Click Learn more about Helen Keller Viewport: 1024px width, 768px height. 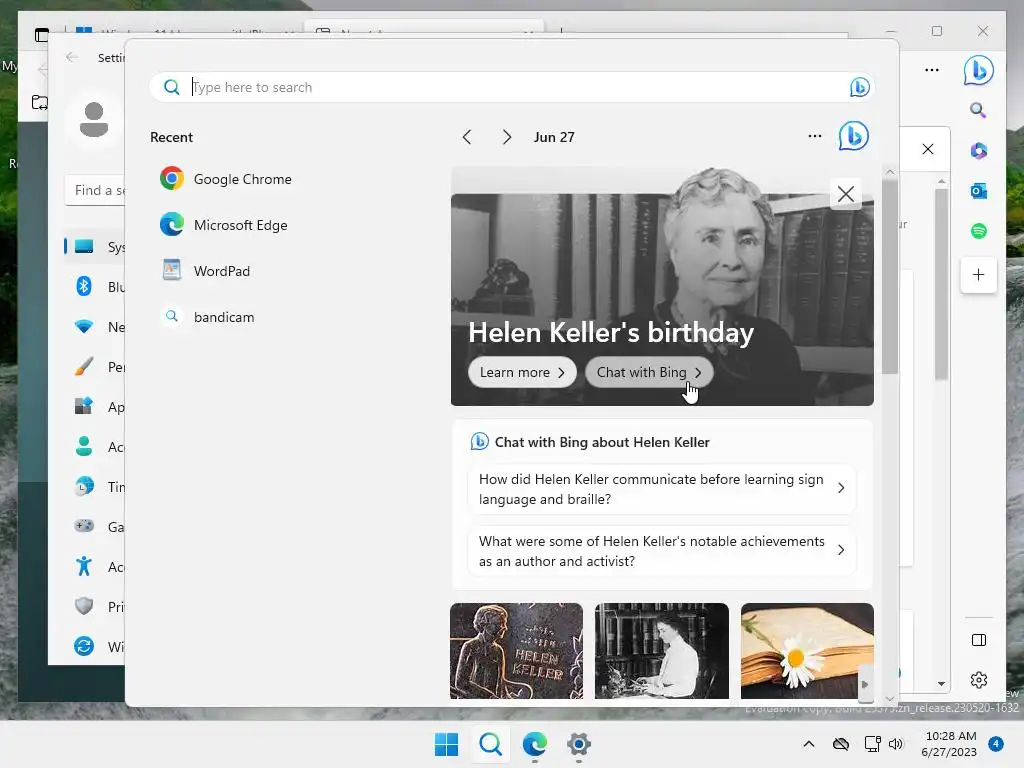pos(522,372)
